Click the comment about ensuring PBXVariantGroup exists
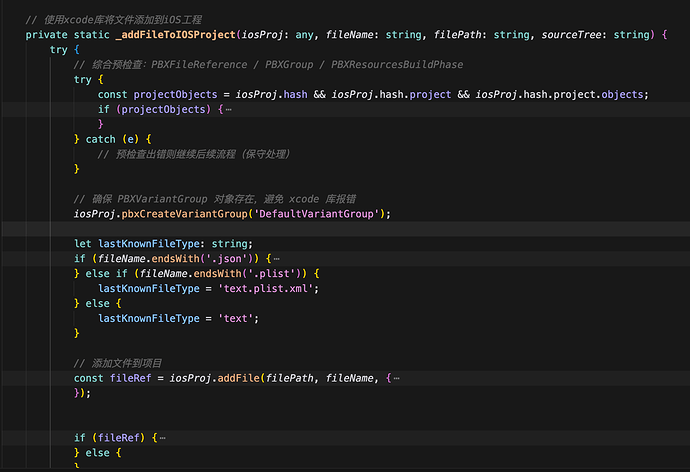Viewport: 690px width, 472px height. click(215, 199)
